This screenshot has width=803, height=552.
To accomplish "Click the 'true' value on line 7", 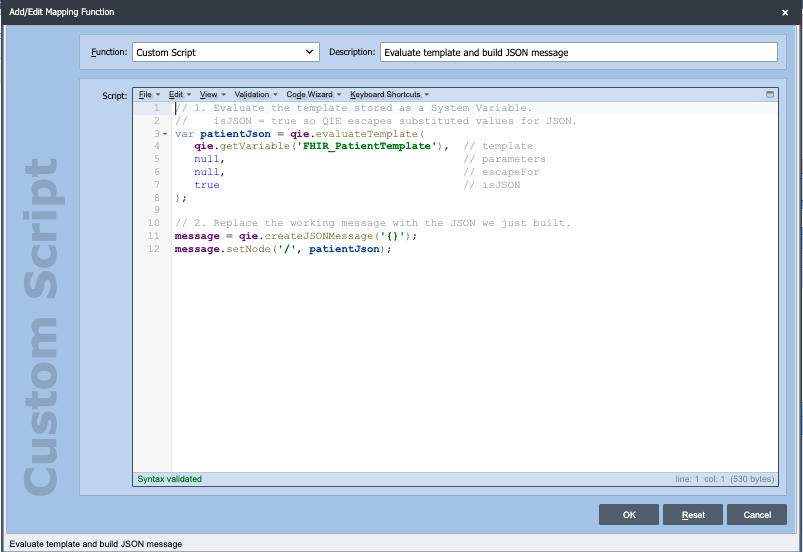I will [x=207, y=185].
